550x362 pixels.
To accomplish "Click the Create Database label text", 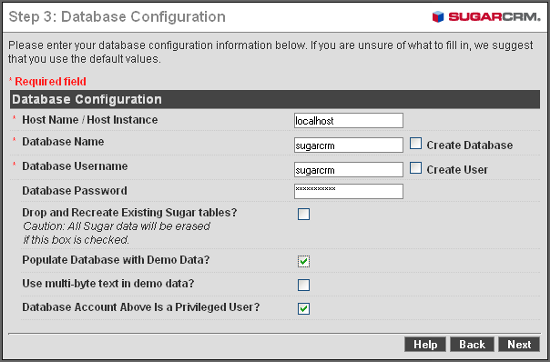I will (470, 145).
